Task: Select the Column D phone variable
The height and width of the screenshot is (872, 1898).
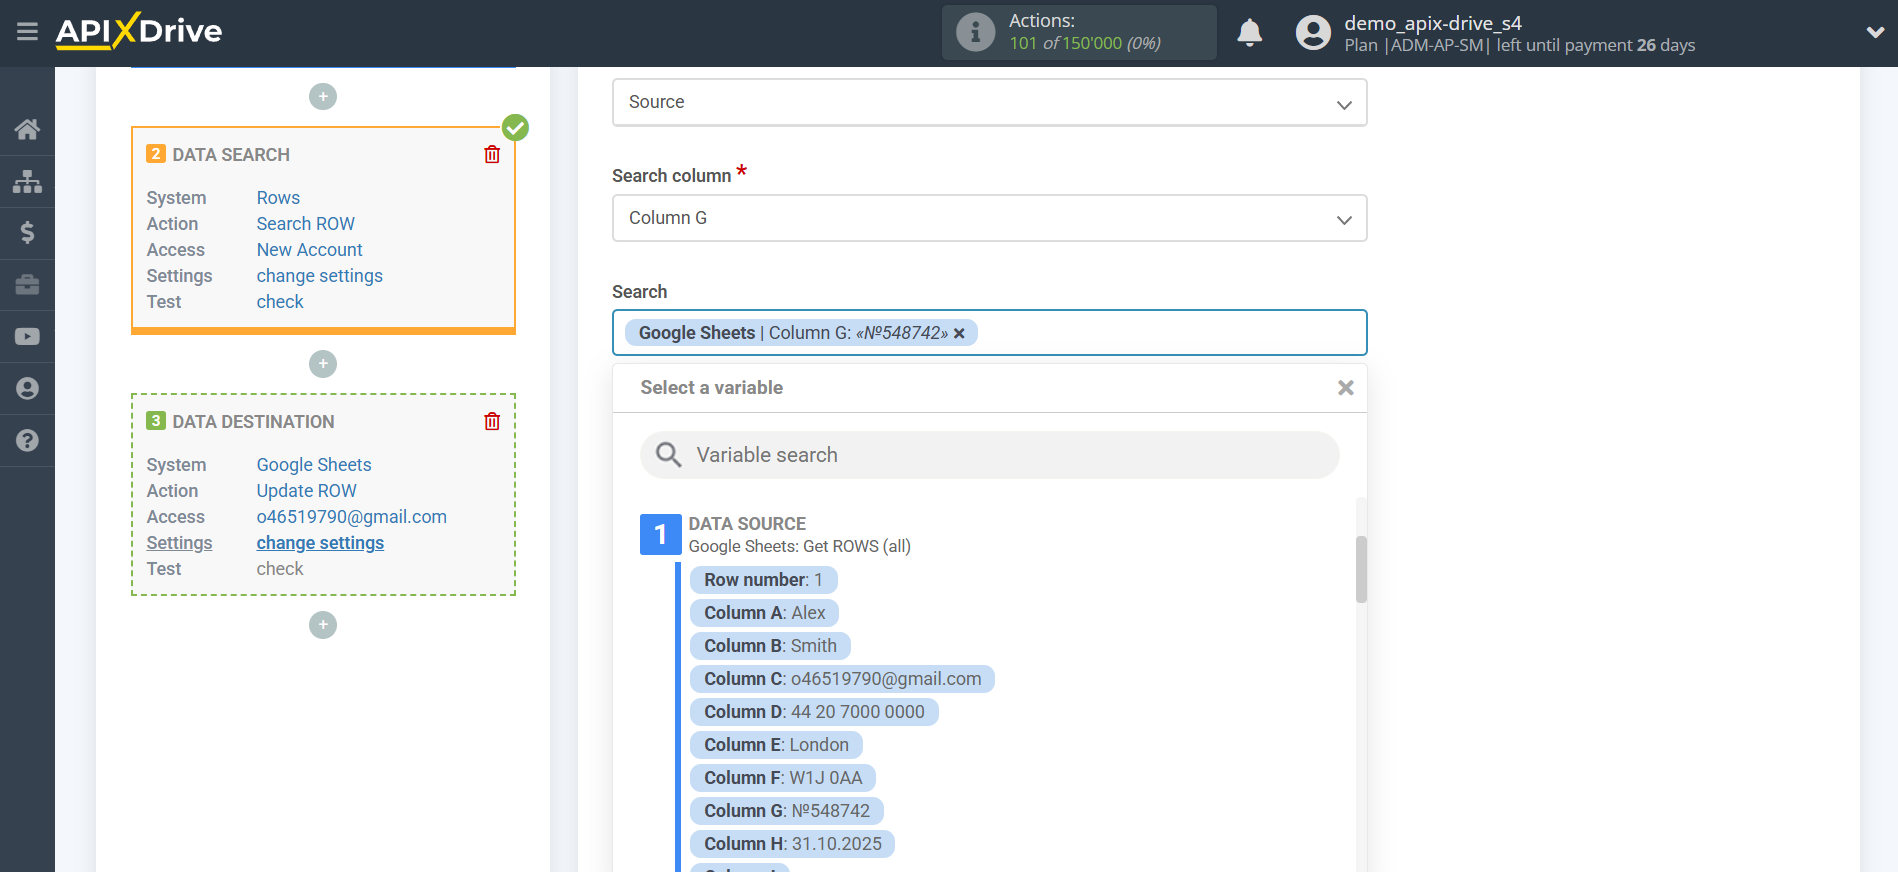Action: tap(814, 712)
